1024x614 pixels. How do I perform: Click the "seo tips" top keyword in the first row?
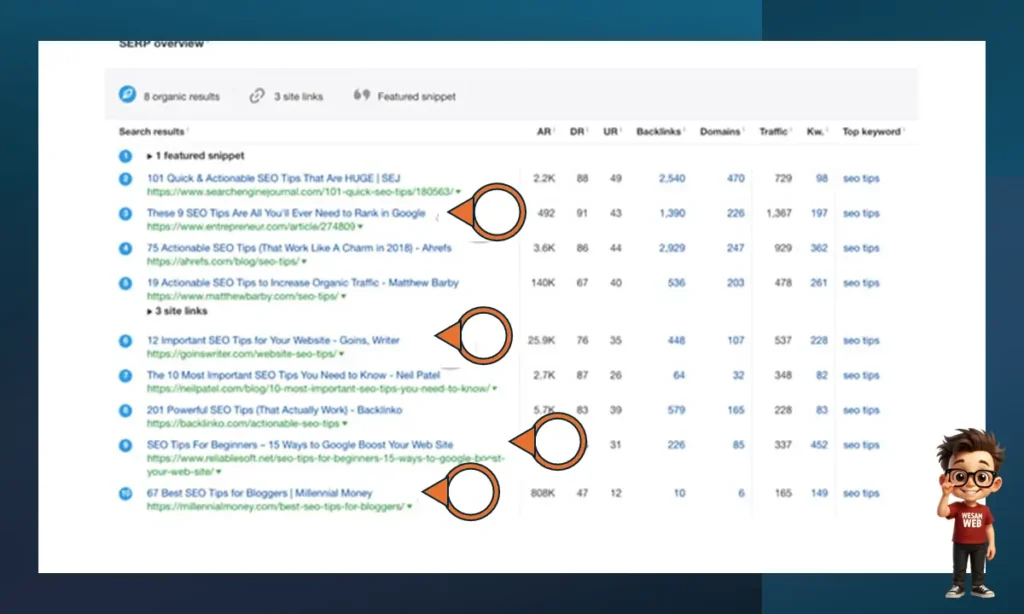click(x=861, y=178)
